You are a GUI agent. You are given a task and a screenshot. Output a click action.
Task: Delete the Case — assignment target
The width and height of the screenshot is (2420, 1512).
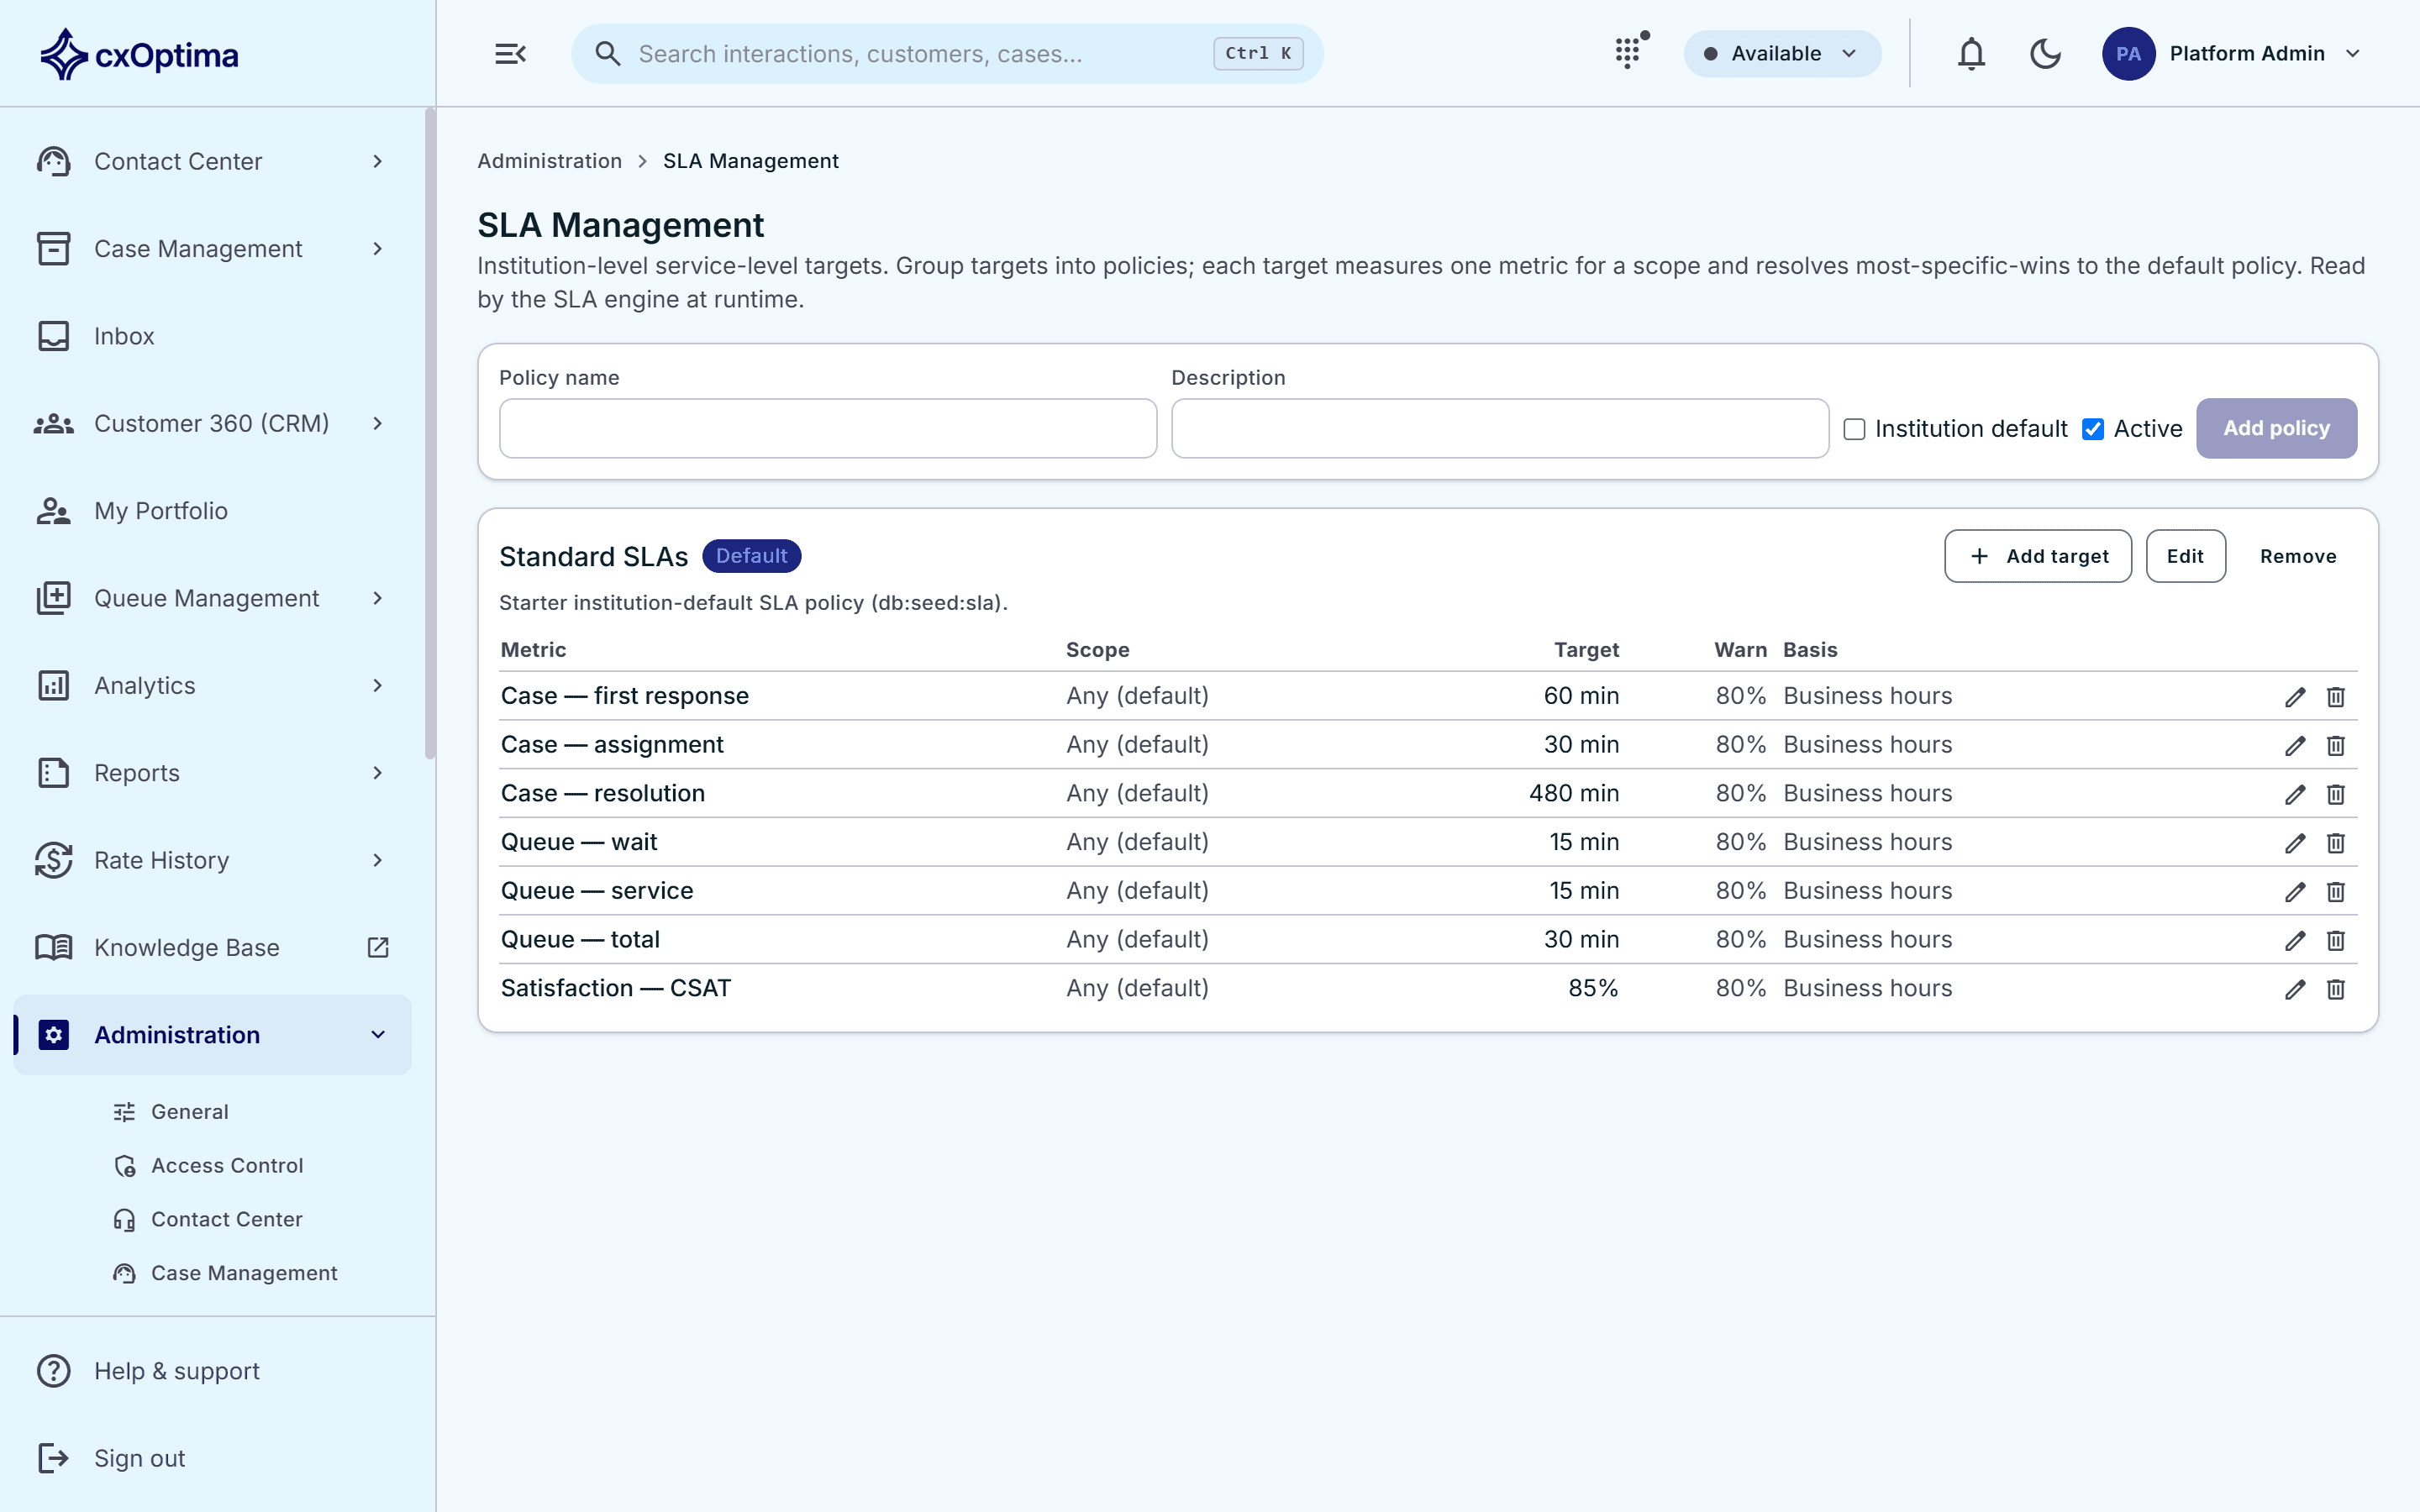tap(2335, 746)
